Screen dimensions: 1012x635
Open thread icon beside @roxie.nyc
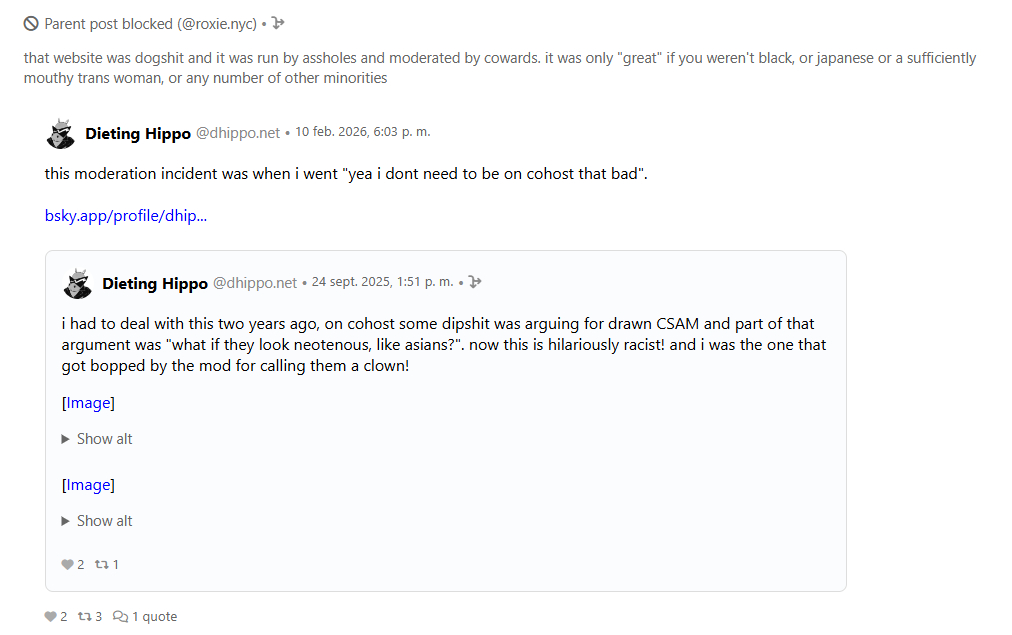point(278,24)
